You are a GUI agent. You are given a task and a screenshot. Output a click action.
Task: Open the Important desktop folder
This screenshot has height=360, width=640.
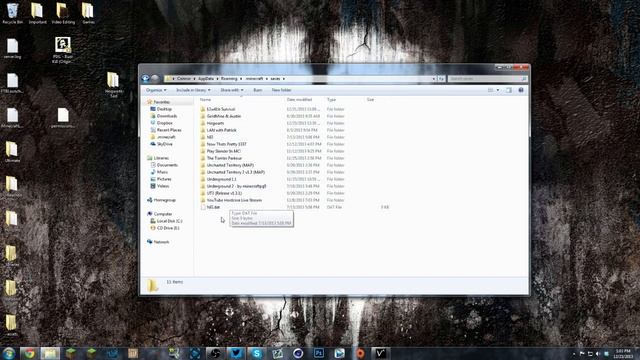coord(38,13)
